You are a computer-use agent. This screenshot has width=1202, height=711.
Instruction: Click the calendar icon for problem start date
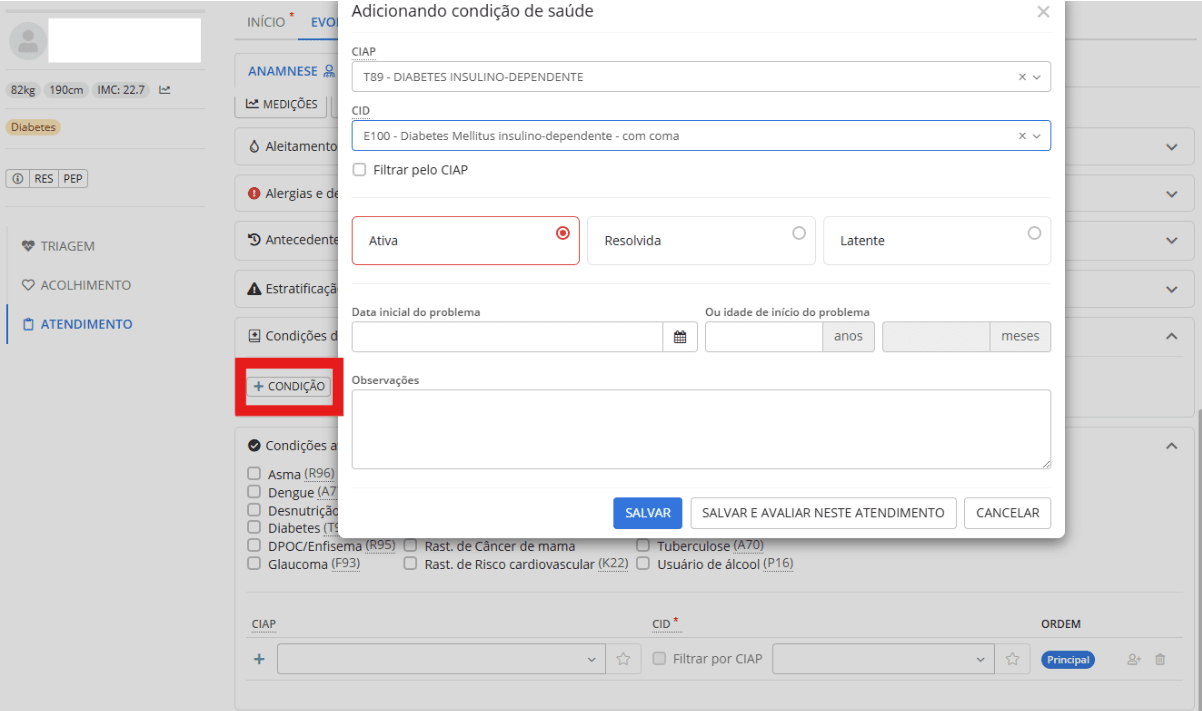tap(679, 337)
